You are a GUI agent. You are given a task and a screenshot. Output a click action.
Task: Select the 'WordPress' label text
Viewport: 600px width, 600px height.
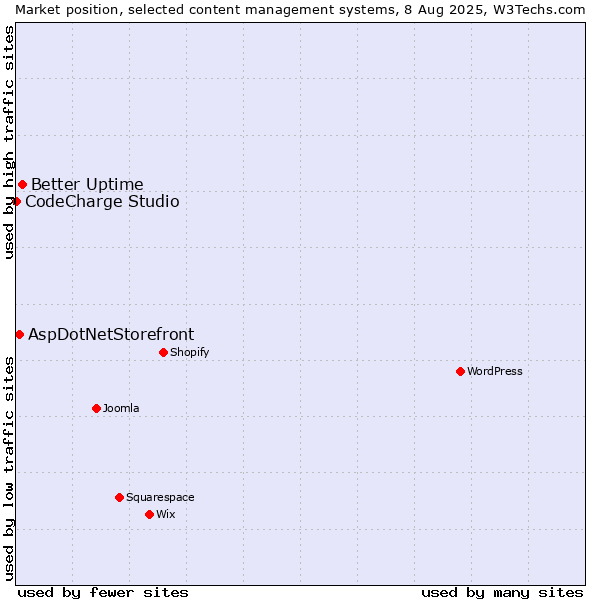pos(494,371)
